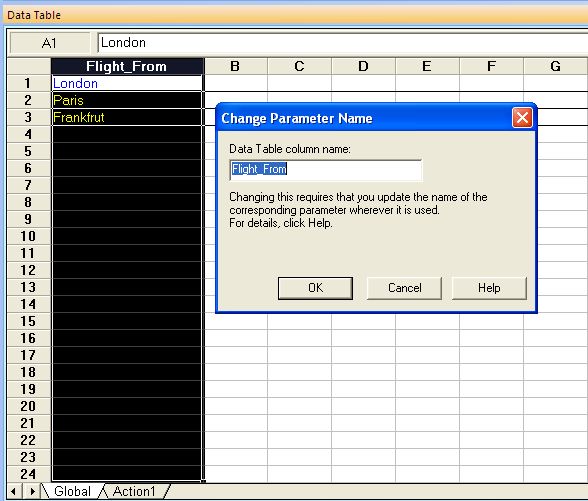Viewport: 588px width, 501px height.
Task: Select column F header
Action: (x=491, y=66)
